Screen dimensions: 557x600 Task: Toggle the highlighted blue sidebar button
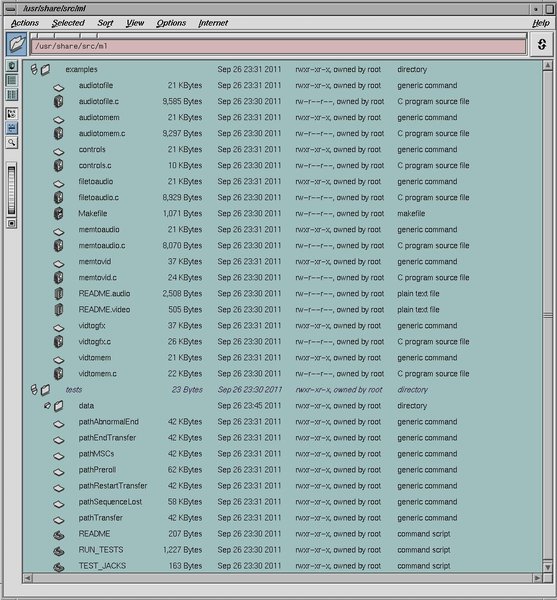click(12, 128)
